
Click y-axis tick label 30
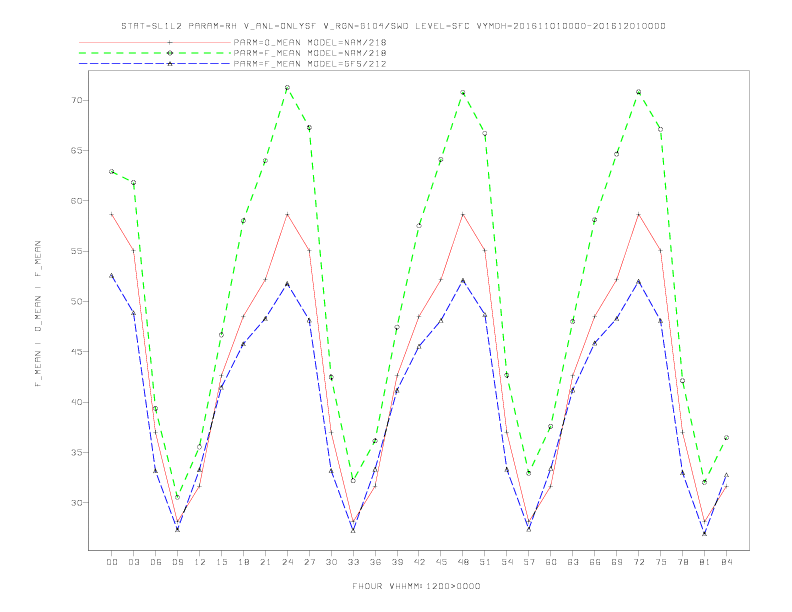(76, 503)
